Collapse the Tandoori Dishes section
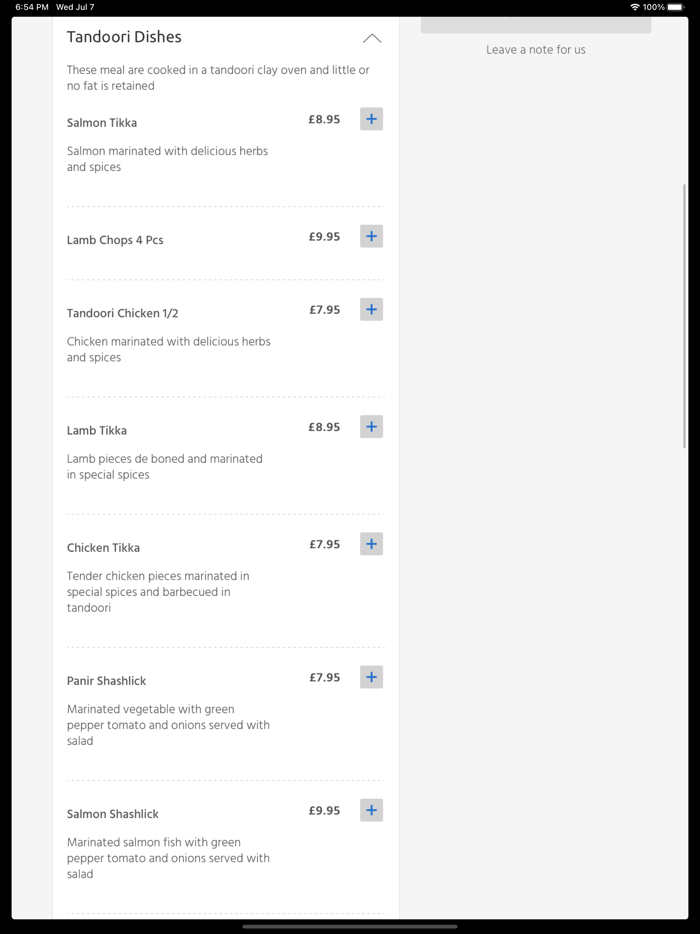700x934 pixels. (371, 38)
